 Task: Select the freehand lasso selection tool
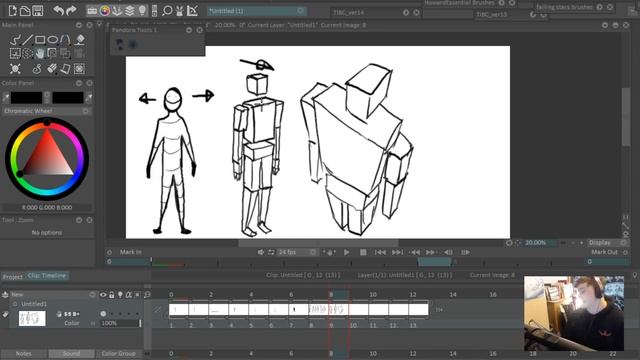28,53
